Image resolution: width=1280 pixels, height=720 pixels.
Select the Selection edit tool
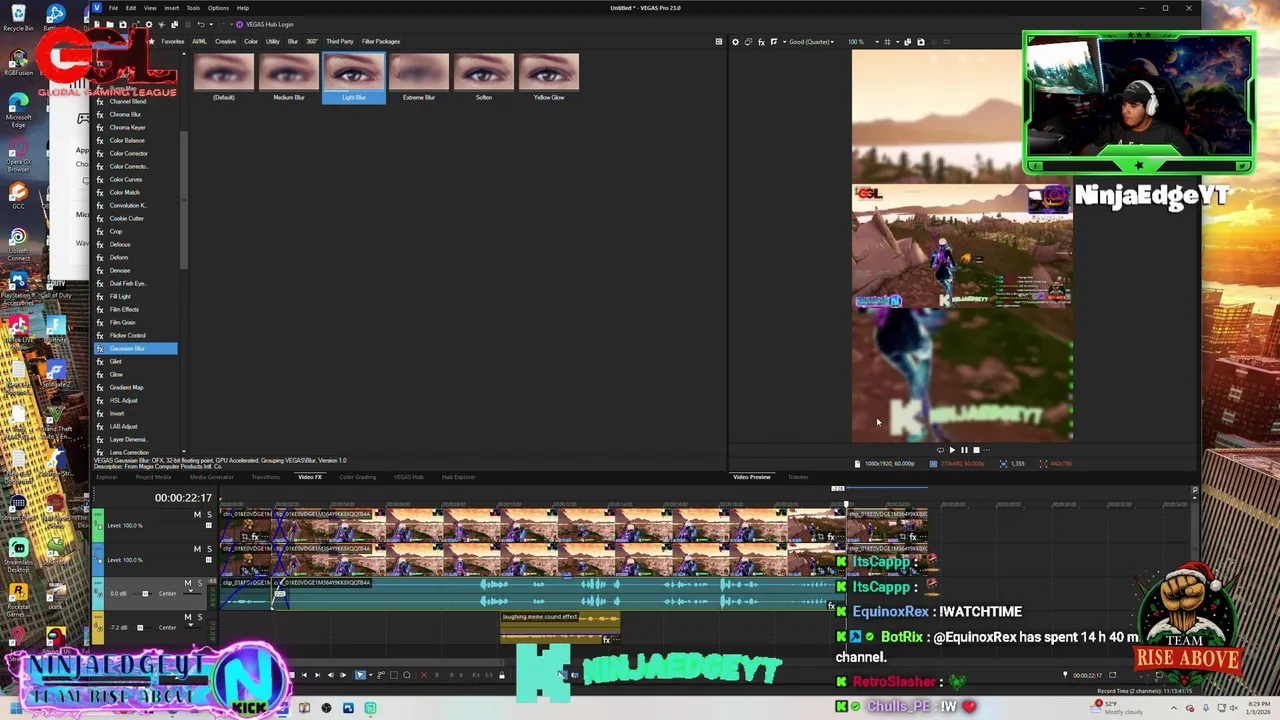tap(394, 675)
